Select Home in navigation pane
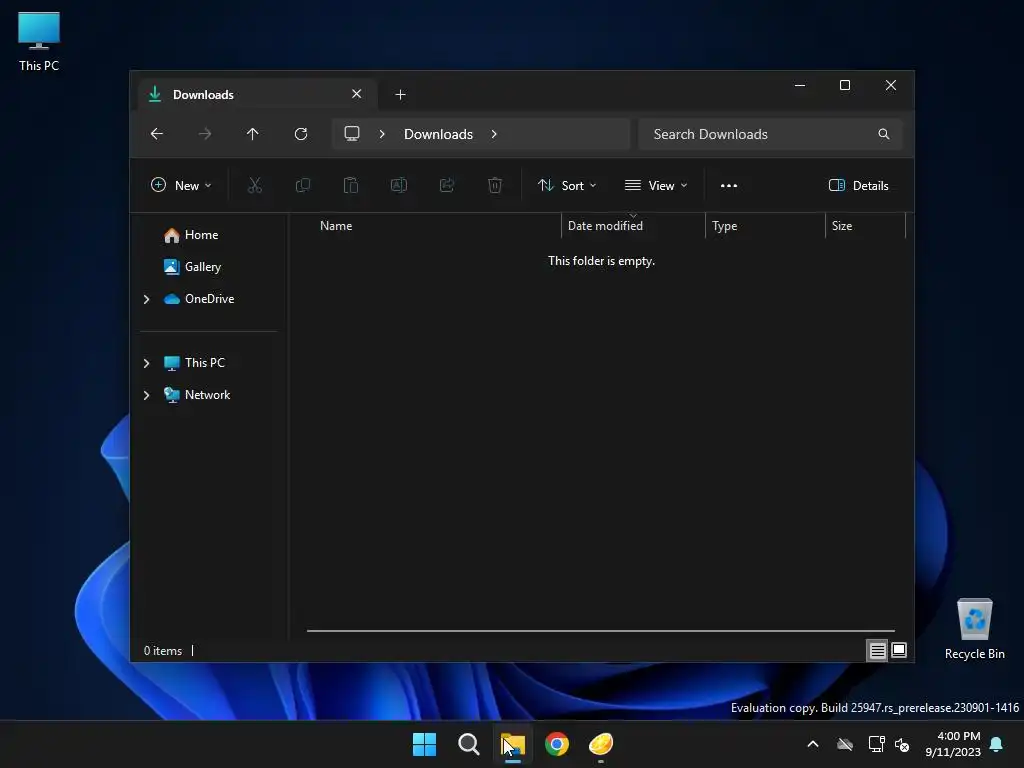 tap(201, 234)
